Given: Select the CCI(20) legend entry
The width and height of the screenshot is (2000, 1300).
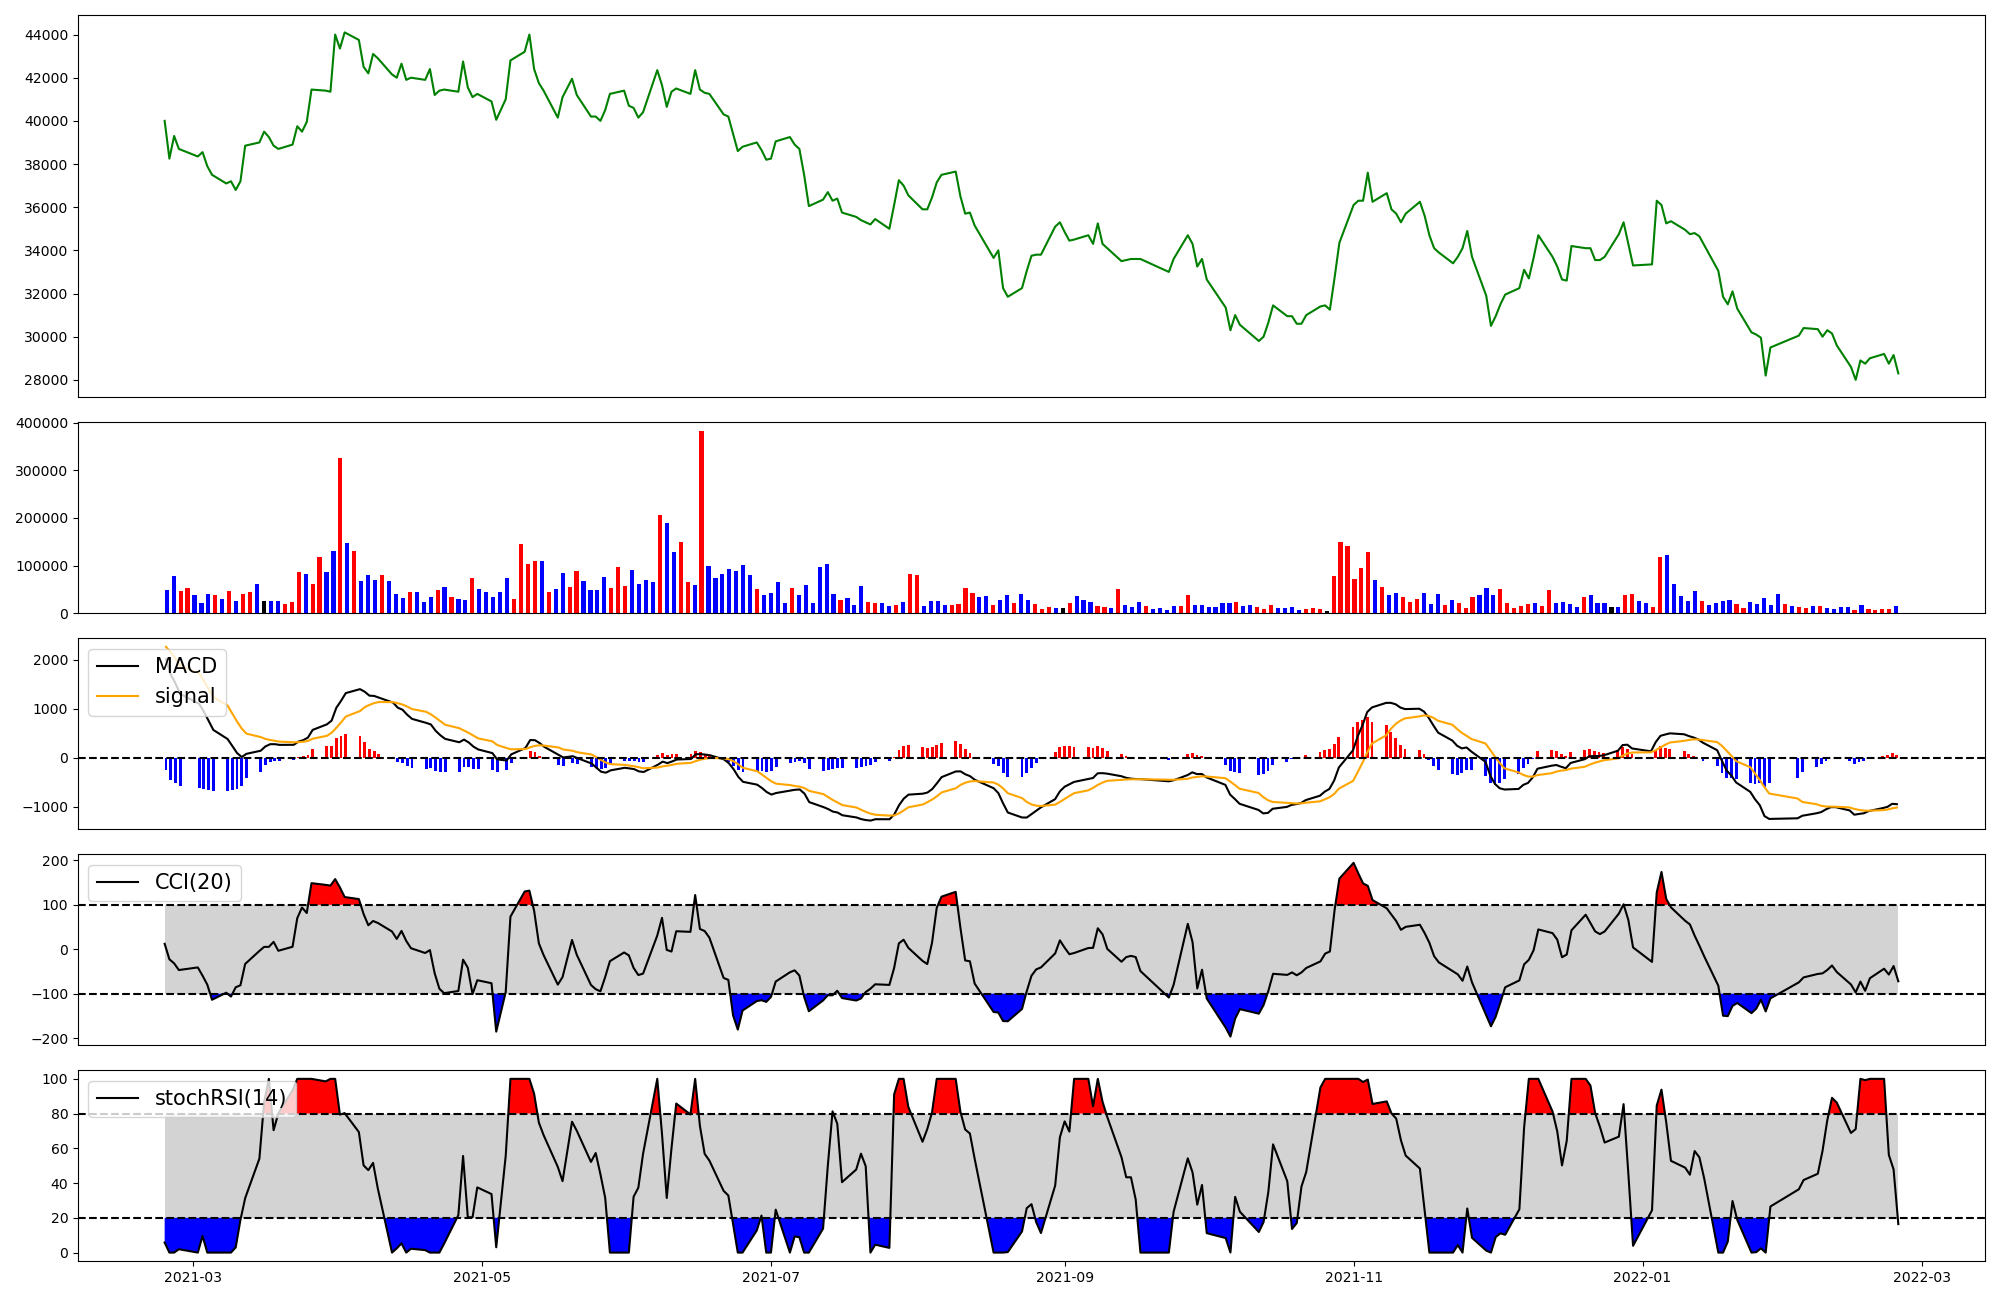Looking at the screenshot, I should coord(192,882).
